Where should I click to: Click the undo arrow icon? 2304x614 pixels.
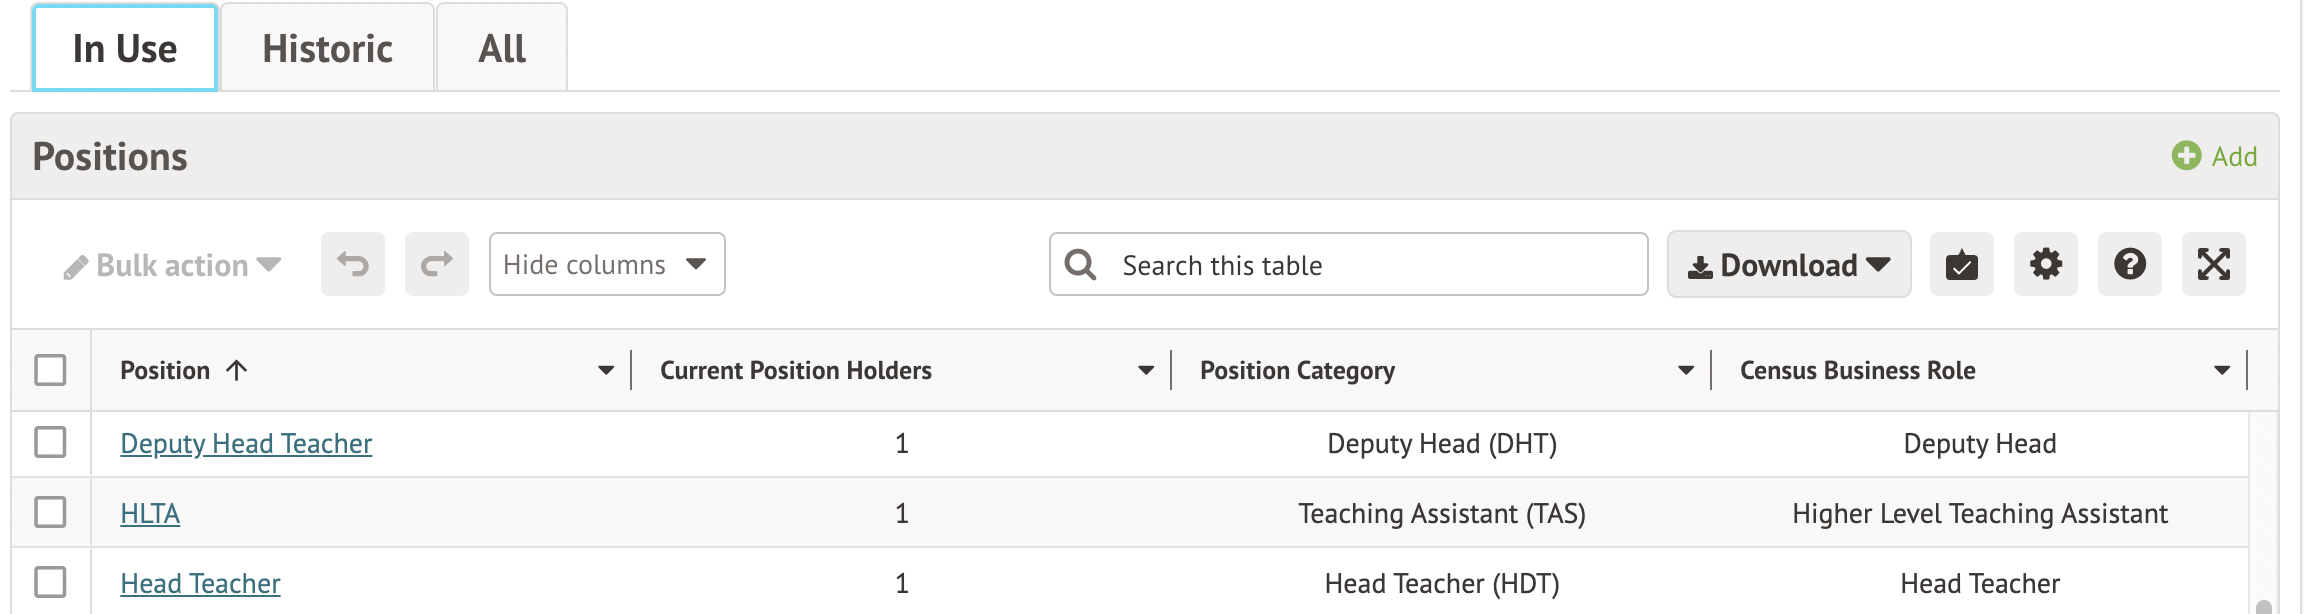(353, 265)
